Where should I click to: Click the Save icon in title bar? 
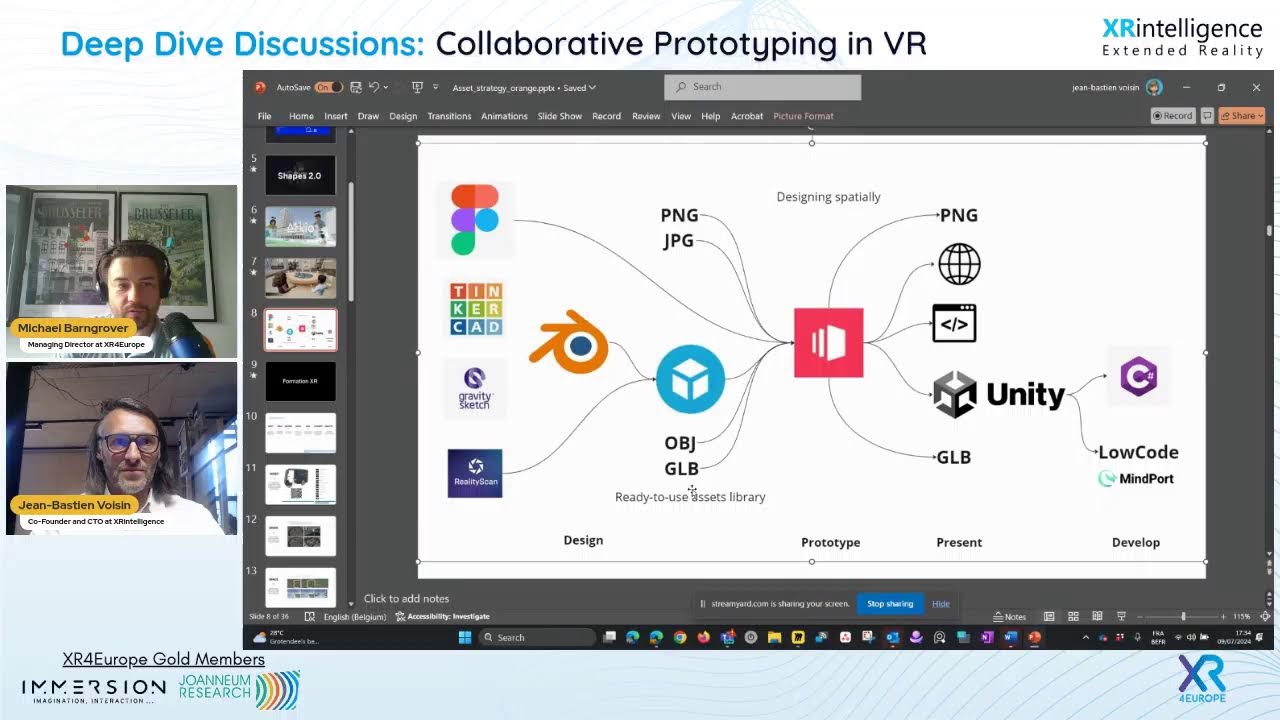pos(355,87)
